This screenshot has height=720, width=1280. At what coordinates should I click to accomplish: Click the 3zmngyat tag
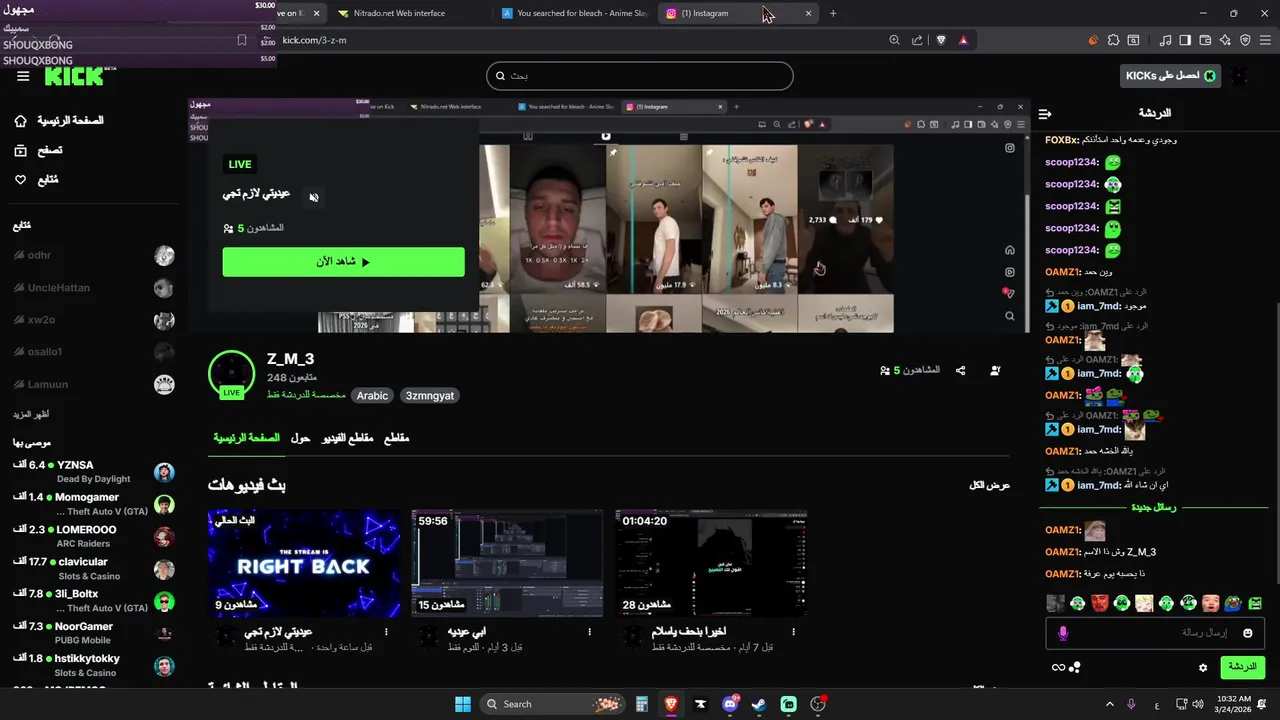tap(430, 396)
